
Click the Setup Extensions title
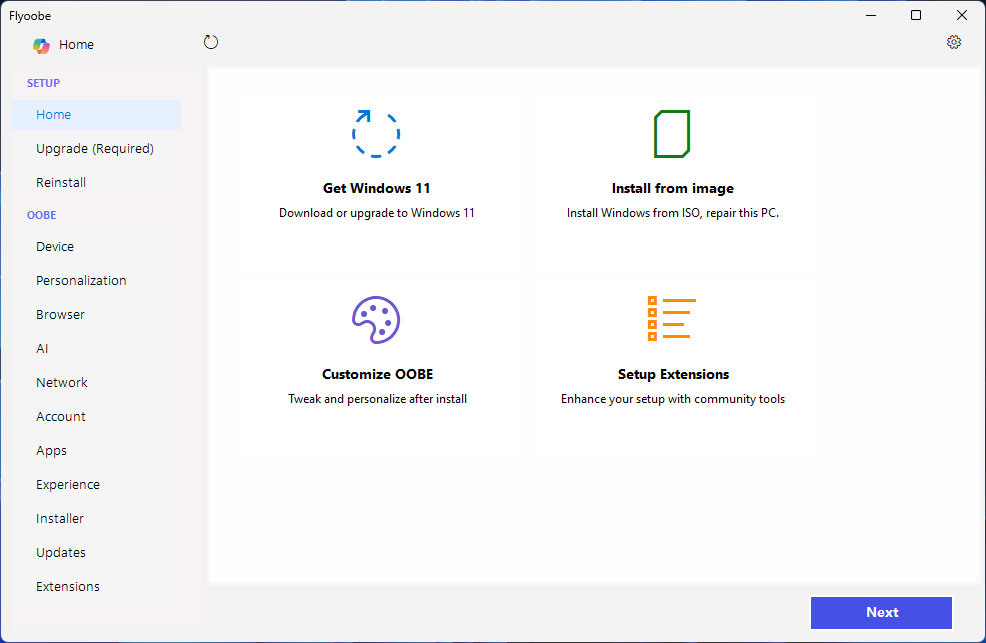pyautogui.click(x=673, y=374)
